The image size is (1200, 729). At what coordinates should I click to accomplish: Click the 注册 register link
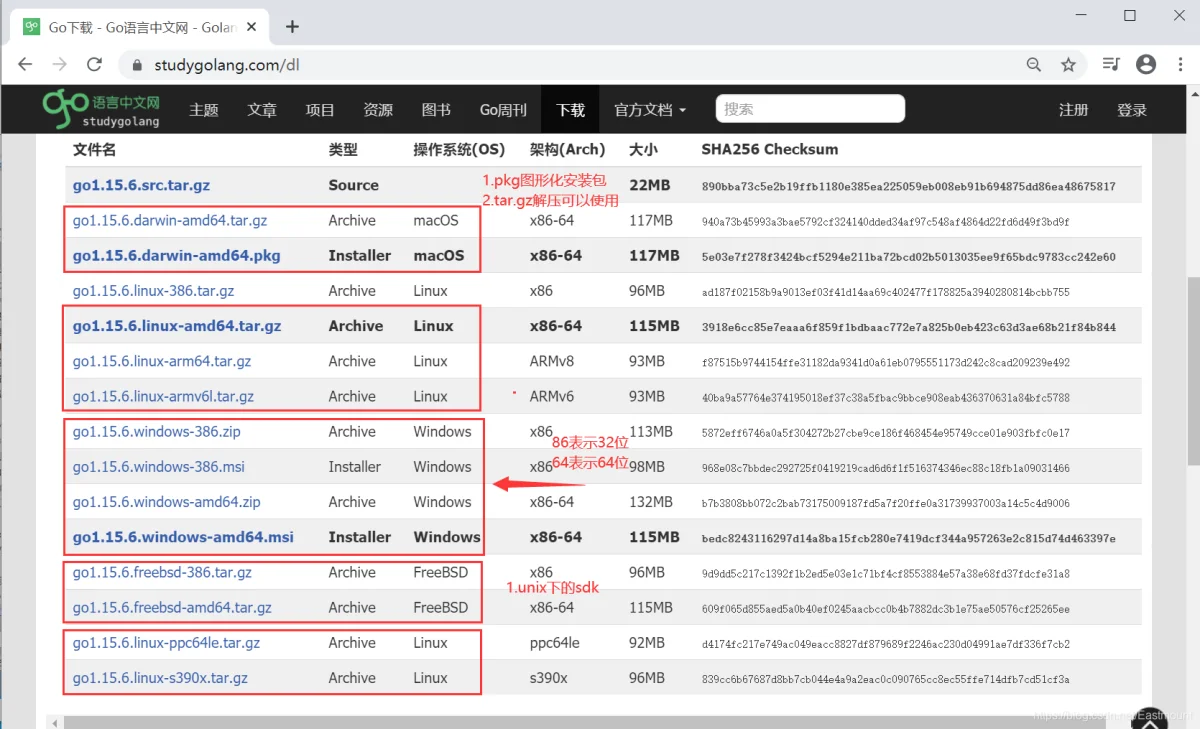click(1073, 110)
